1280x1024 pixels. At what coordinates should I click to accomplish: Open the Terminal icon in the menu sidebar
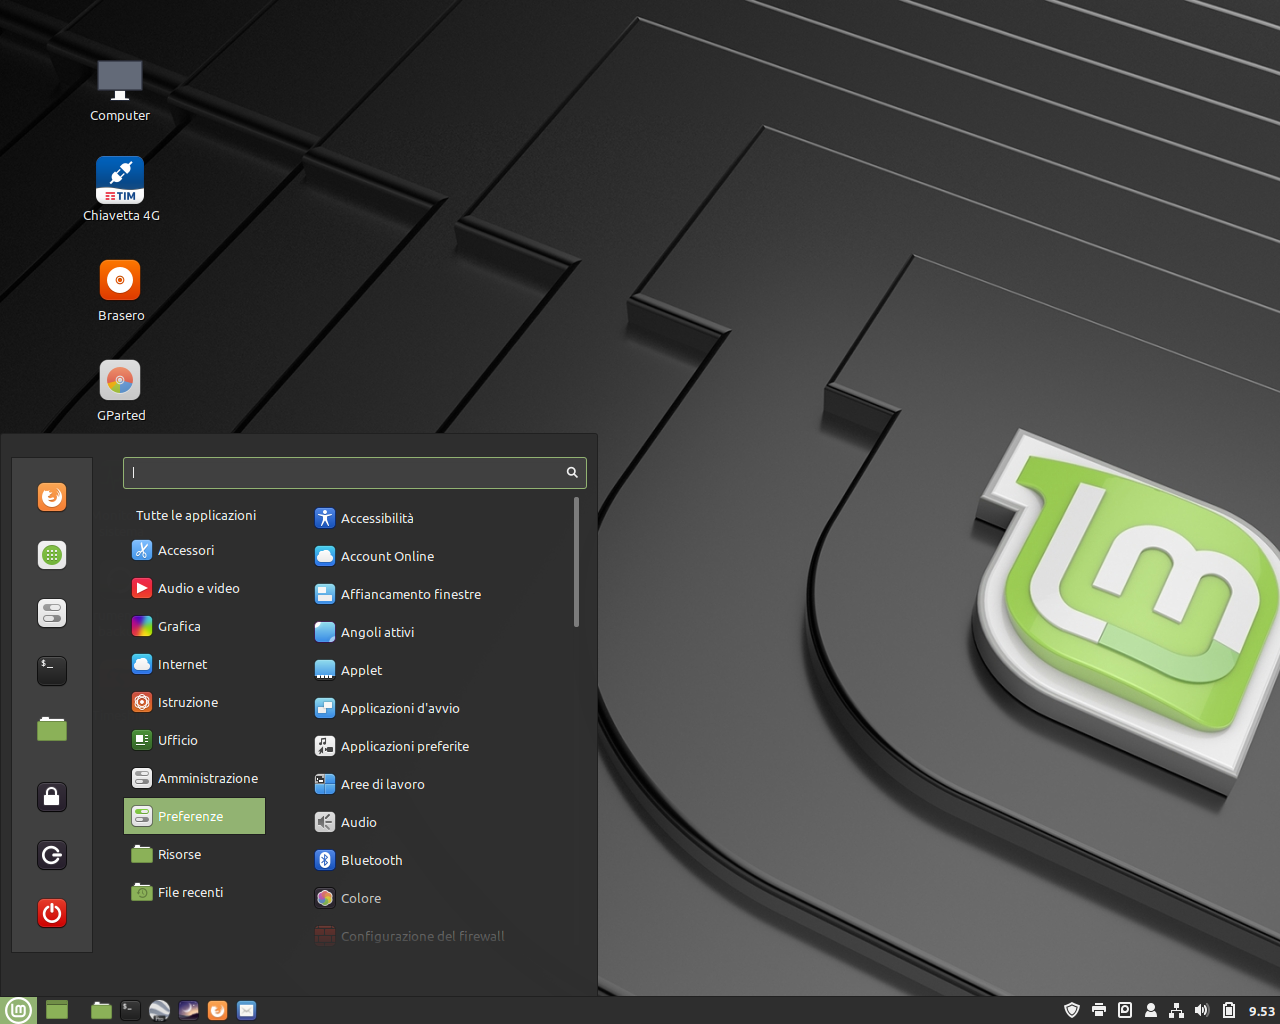[x=52, y=671]
